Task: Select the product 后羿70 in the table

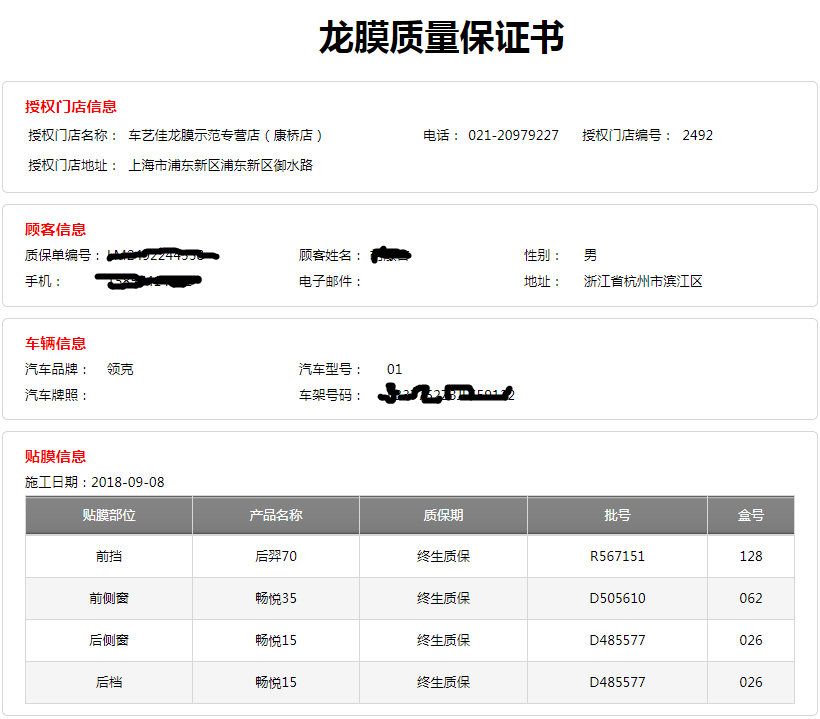Action: pyautogui.click(x=274, y=556)
